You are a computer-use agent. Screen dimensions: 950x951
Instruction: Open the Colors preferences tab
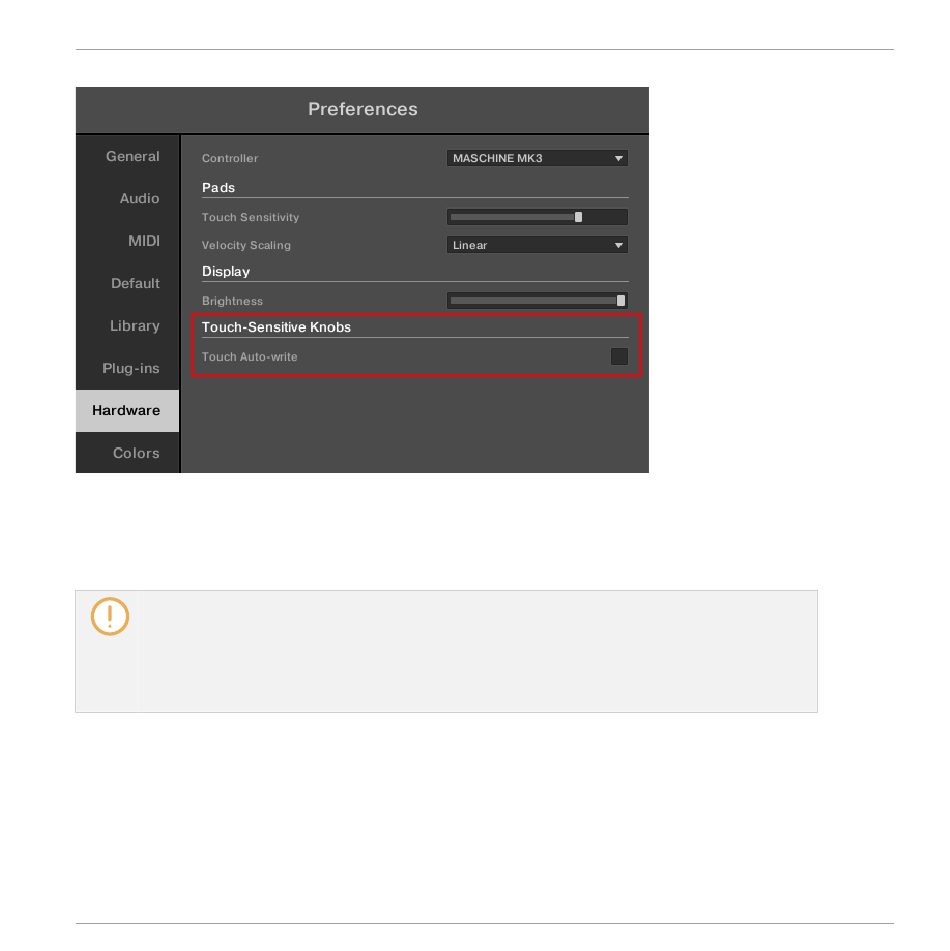pyautogui.click(x=136, y=454)
